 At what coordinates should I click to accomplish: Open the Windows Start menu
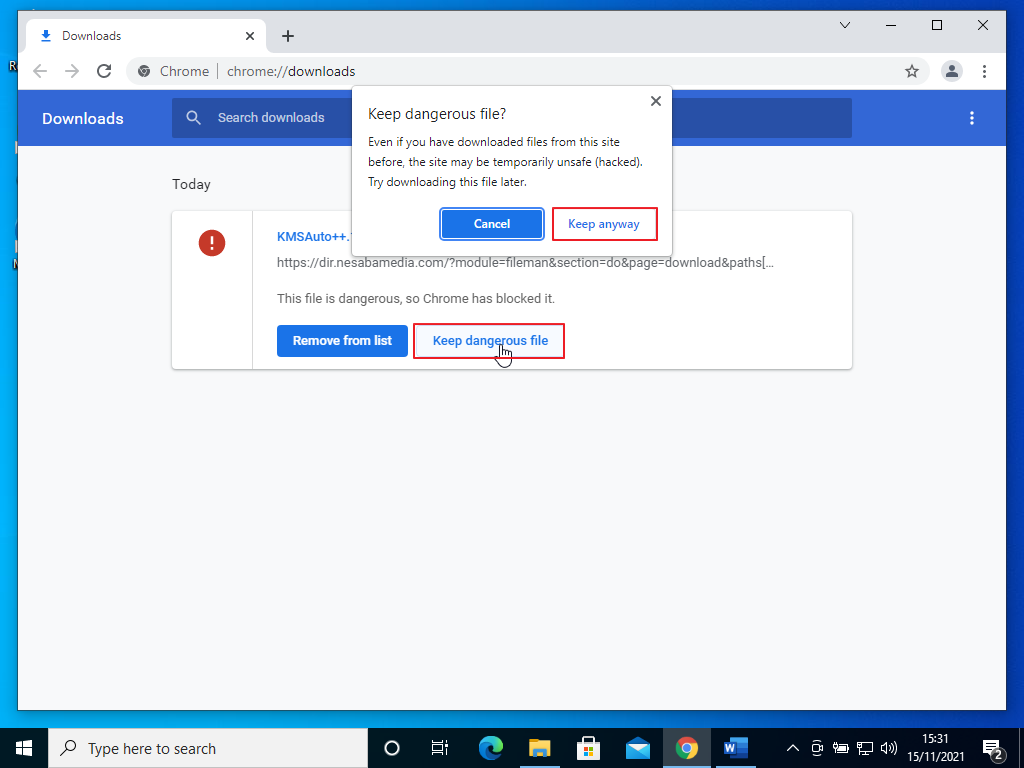(24, 748)
